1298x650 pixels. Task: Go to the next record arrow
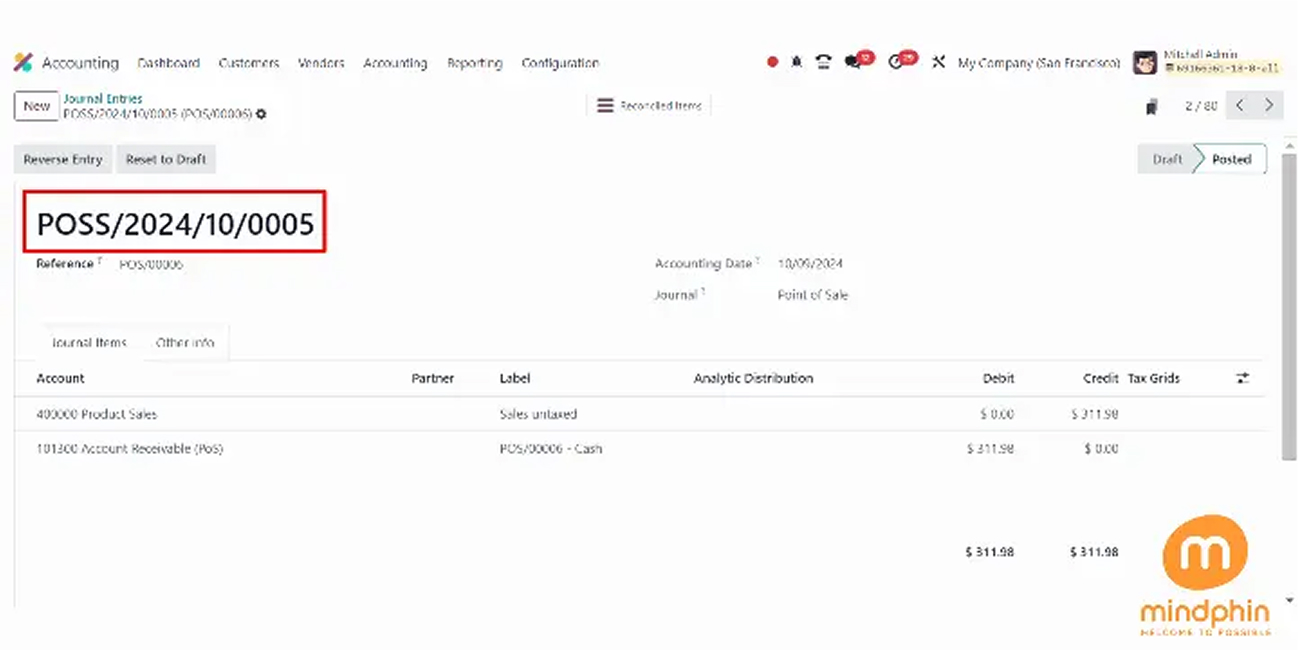pyautogui.click(x=1269, y=105)
